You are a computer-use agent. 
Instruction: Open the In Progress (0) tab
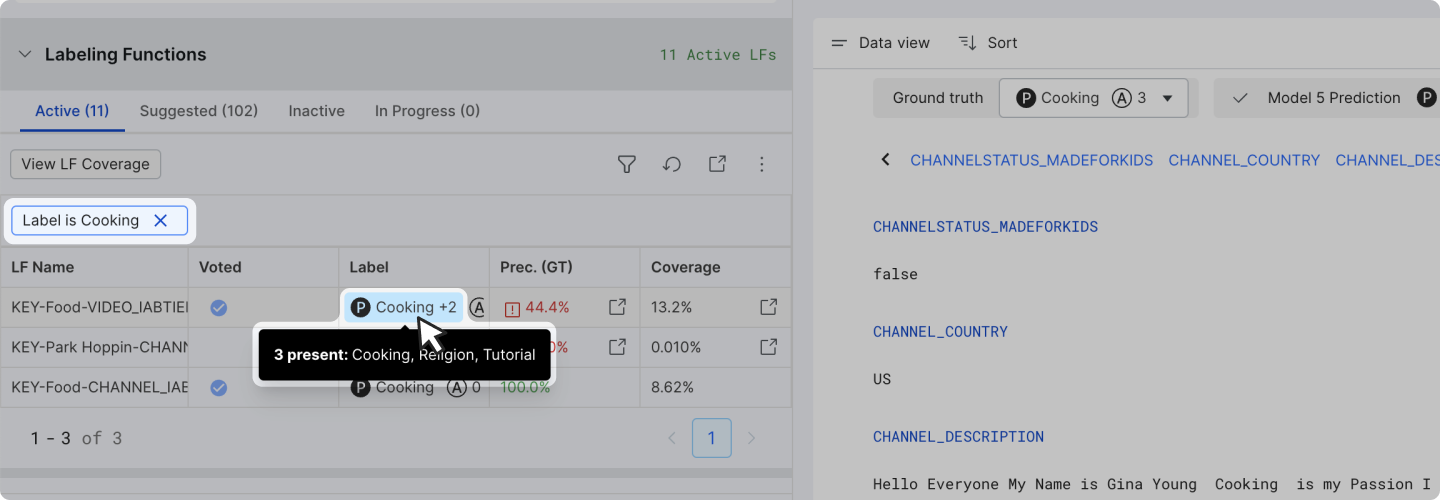[x=427, y=111]
